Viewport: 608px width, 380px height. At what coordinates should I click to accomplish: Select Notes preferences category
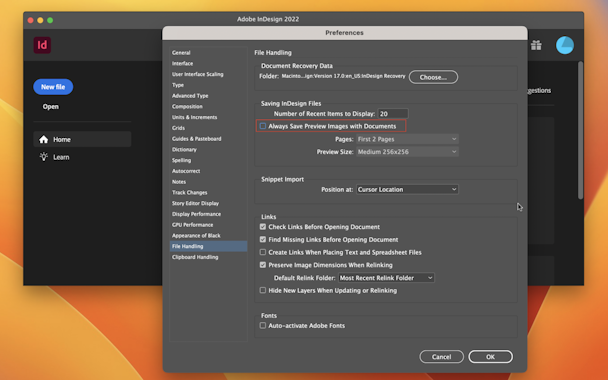[179, 181]
